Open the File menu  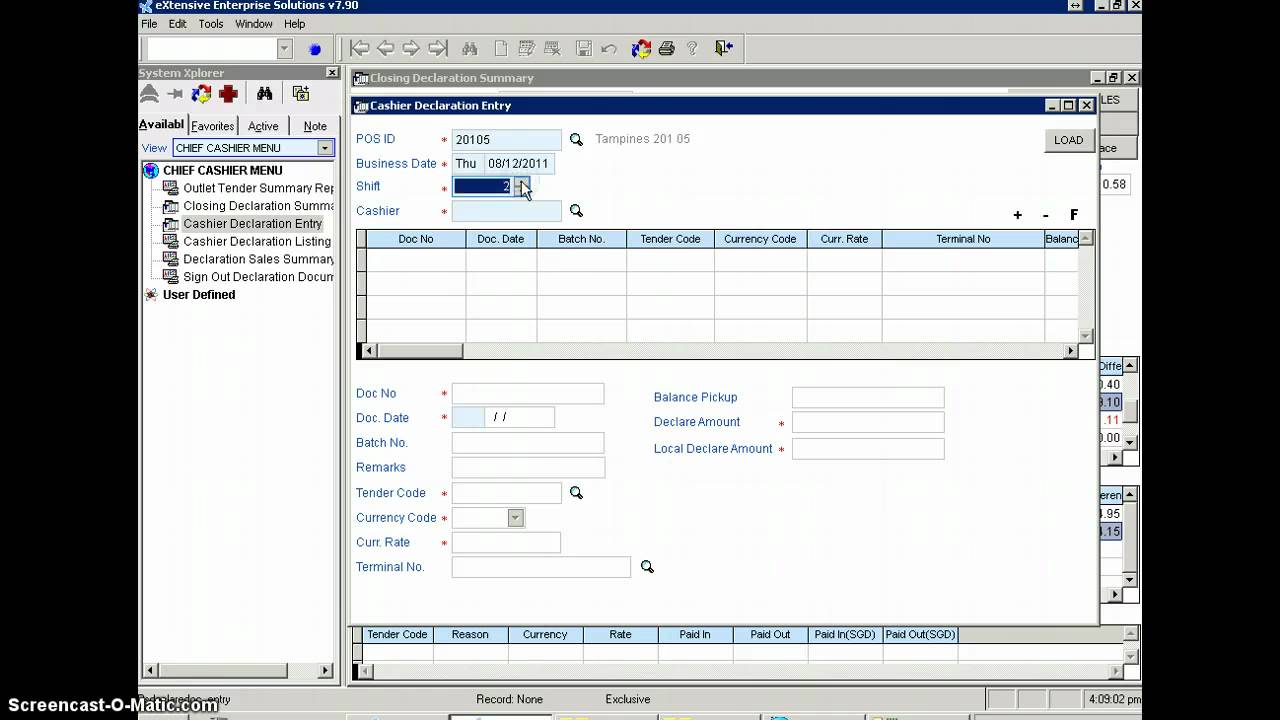(x=149, y=24)
